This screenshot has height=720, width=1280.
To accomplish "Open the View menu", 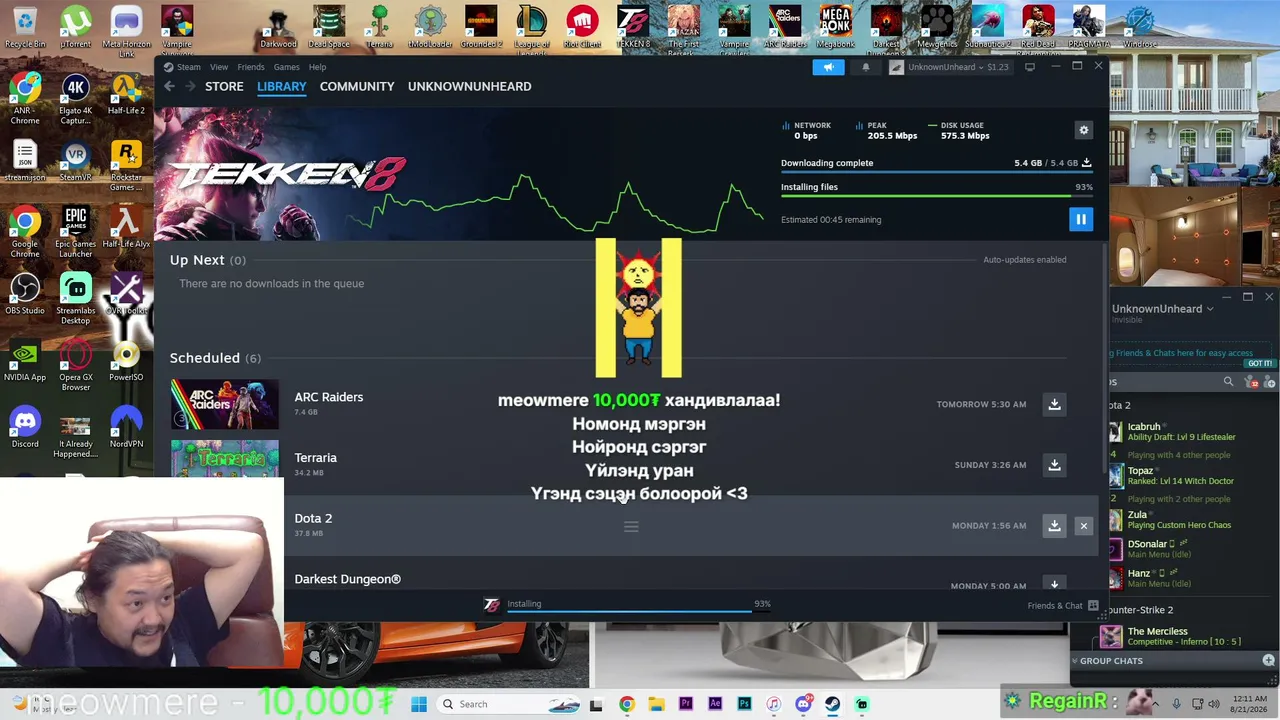I will [x=219, y=67].
